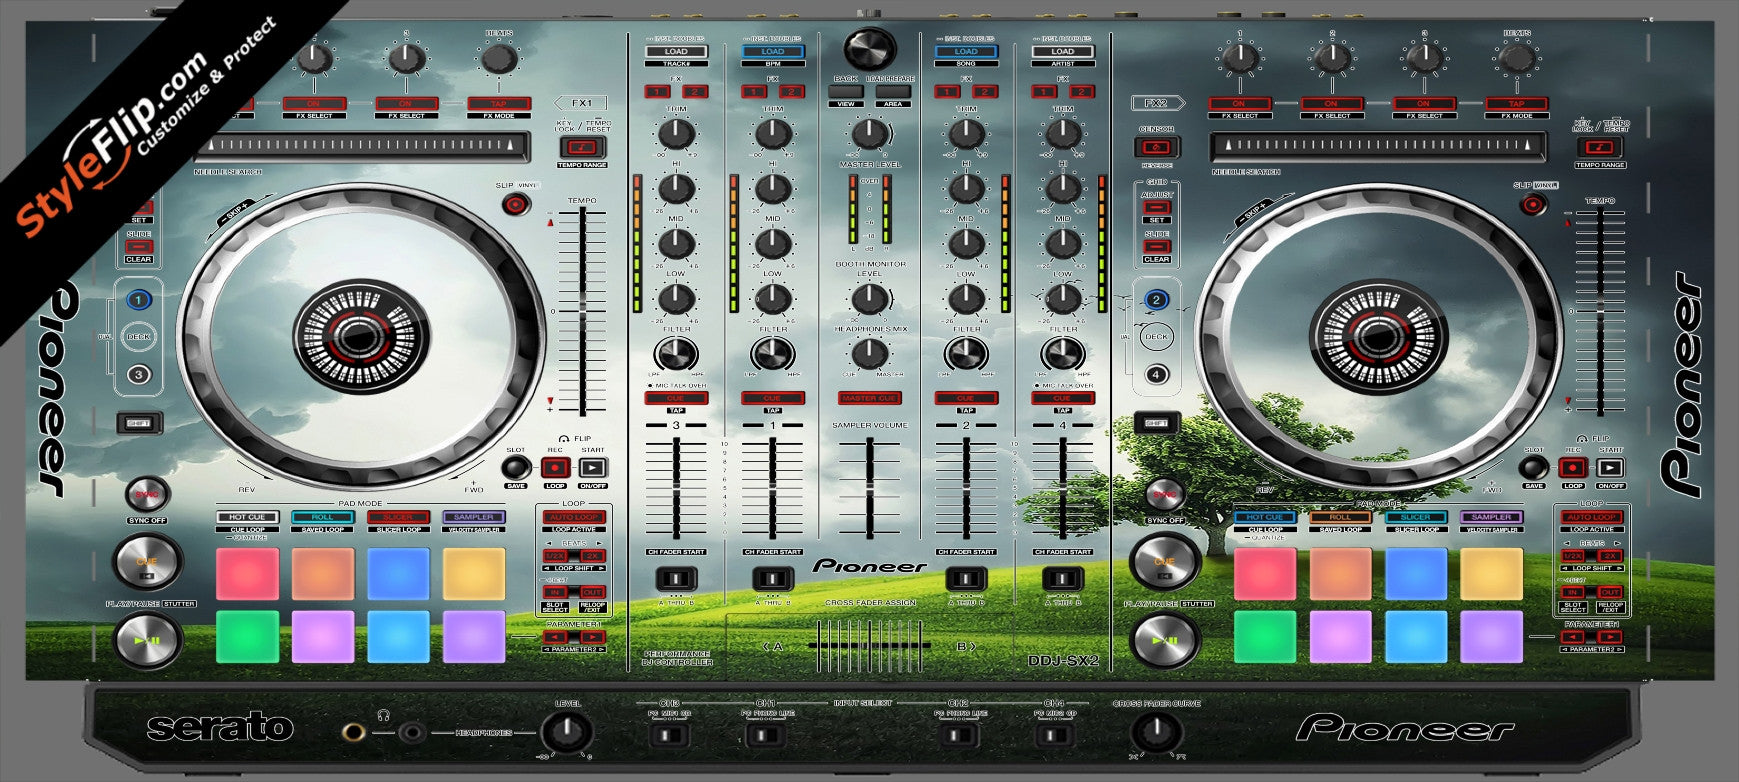Toggle the left deck SLIP button

click(515, 205)
